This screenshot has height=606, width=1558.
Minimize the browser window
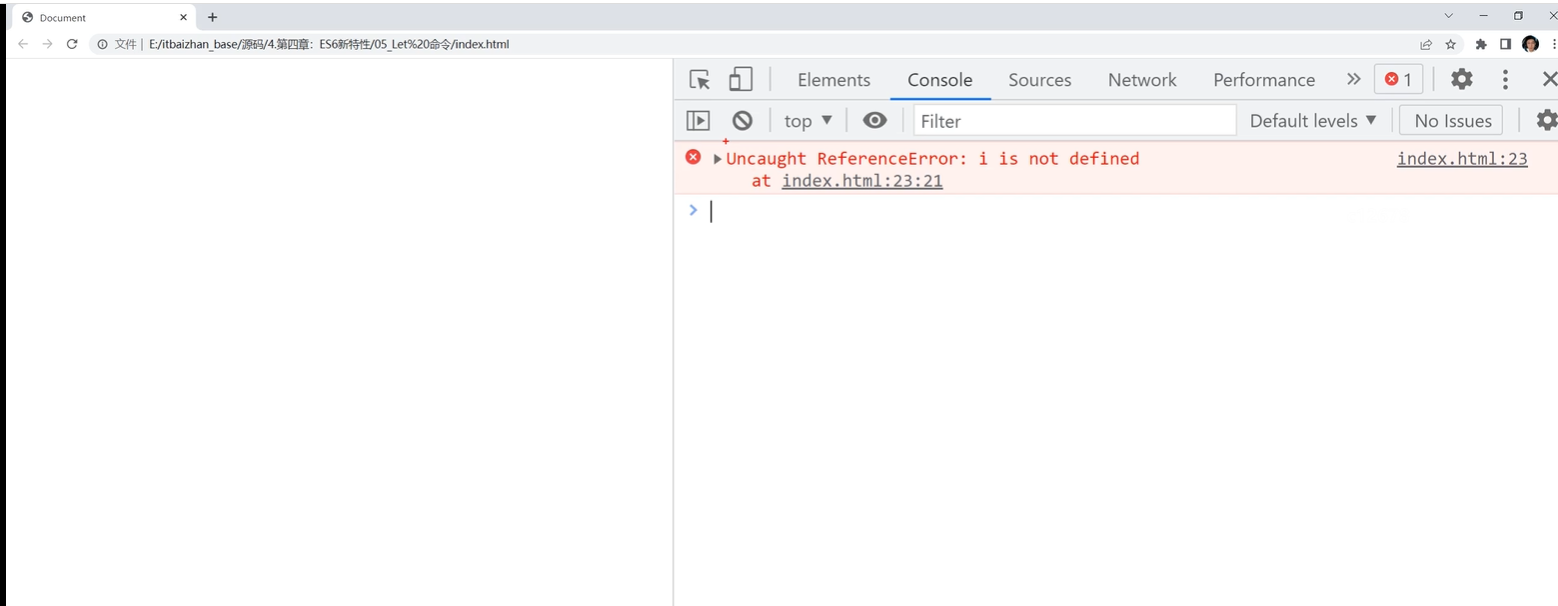[1483, 16]
